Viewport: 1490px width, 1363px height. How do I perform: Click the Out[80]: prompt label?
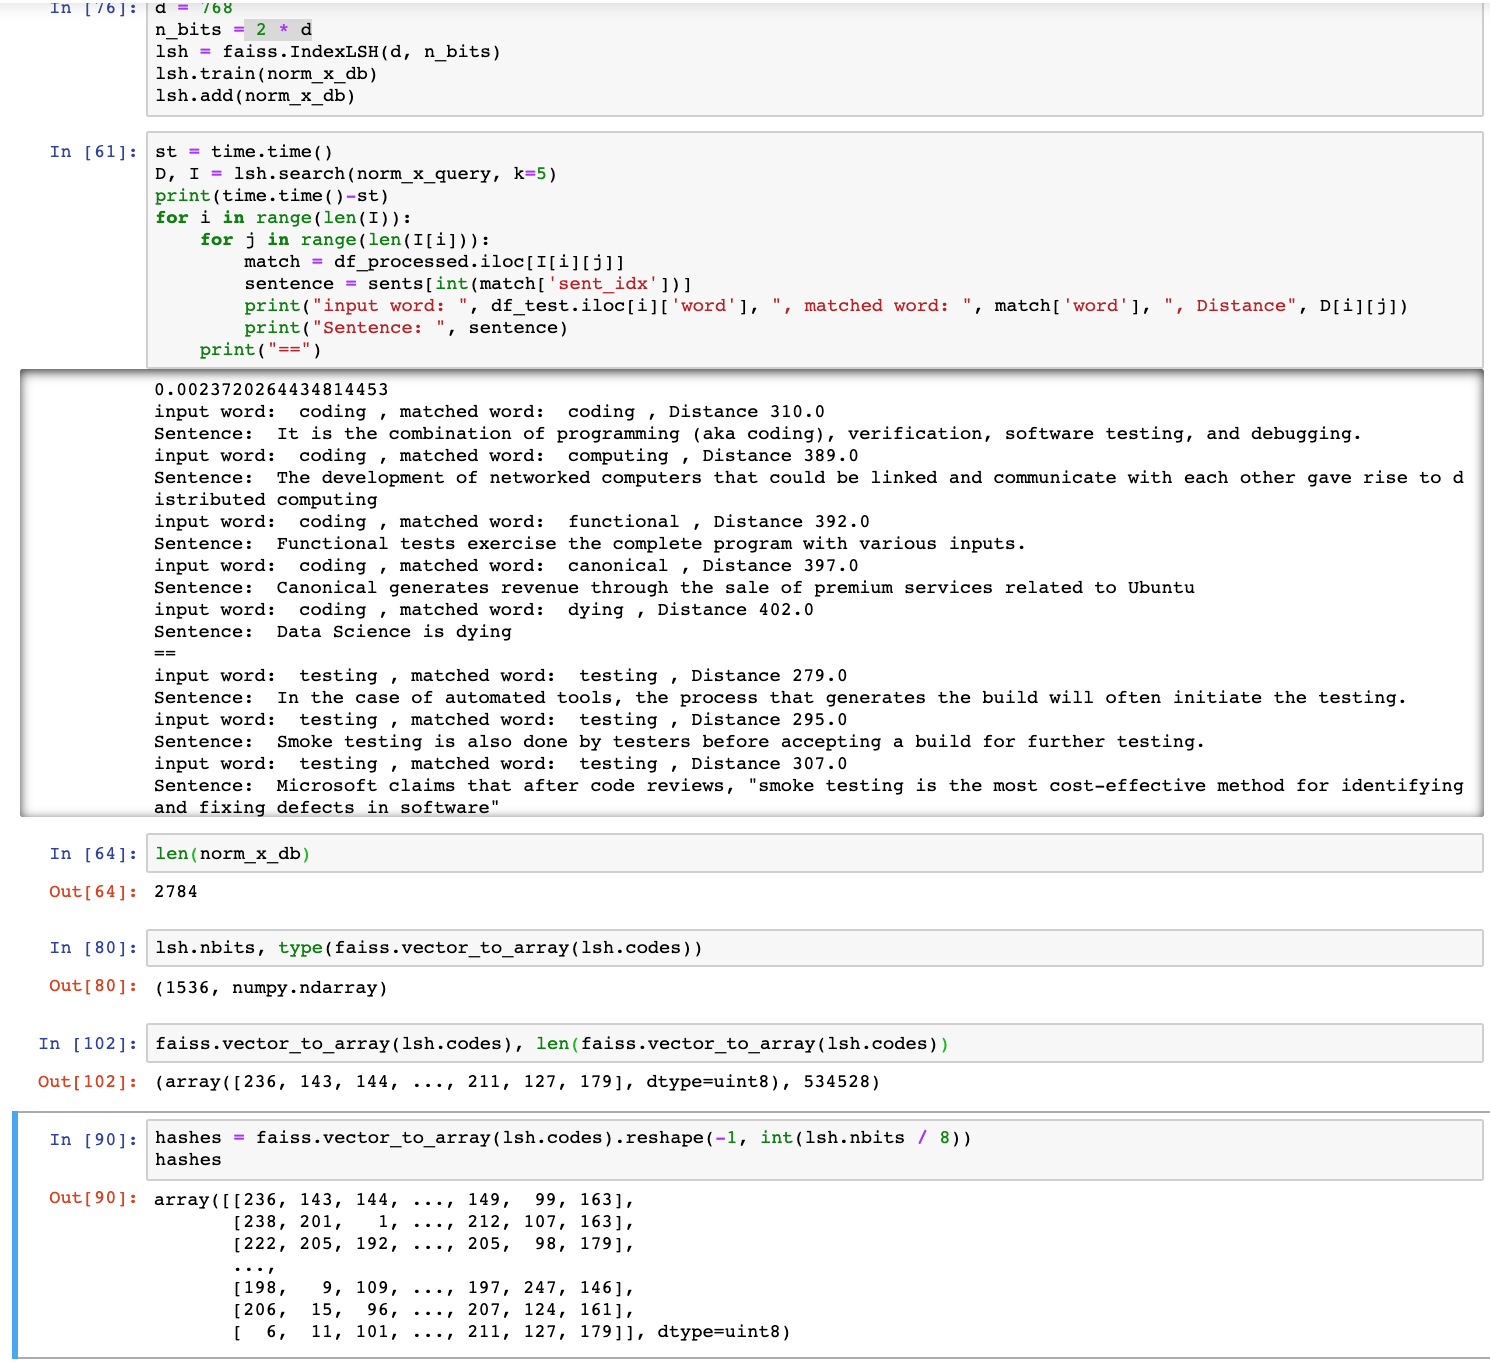coord(94,986)
